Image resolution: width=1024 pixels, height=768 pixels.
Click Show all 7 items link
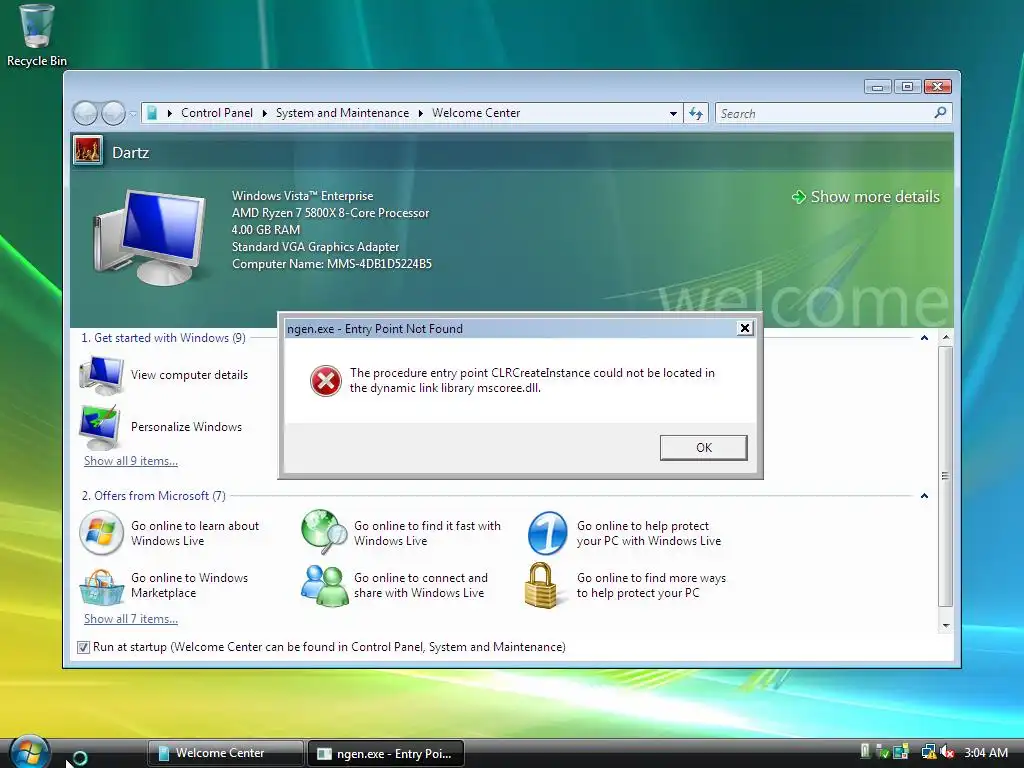pyautogui.click(x=131, y=619)
